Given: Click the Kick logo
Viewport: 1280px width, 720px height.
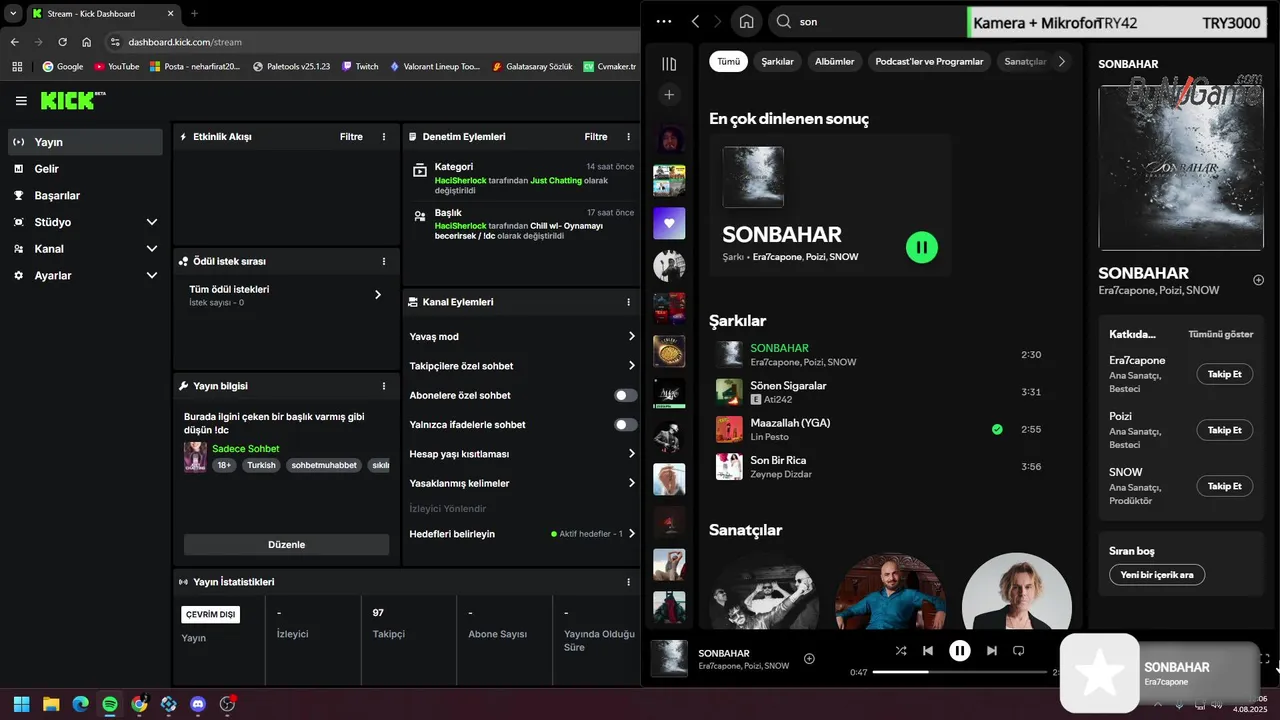Looking at the screenshot, I should 72,100.
